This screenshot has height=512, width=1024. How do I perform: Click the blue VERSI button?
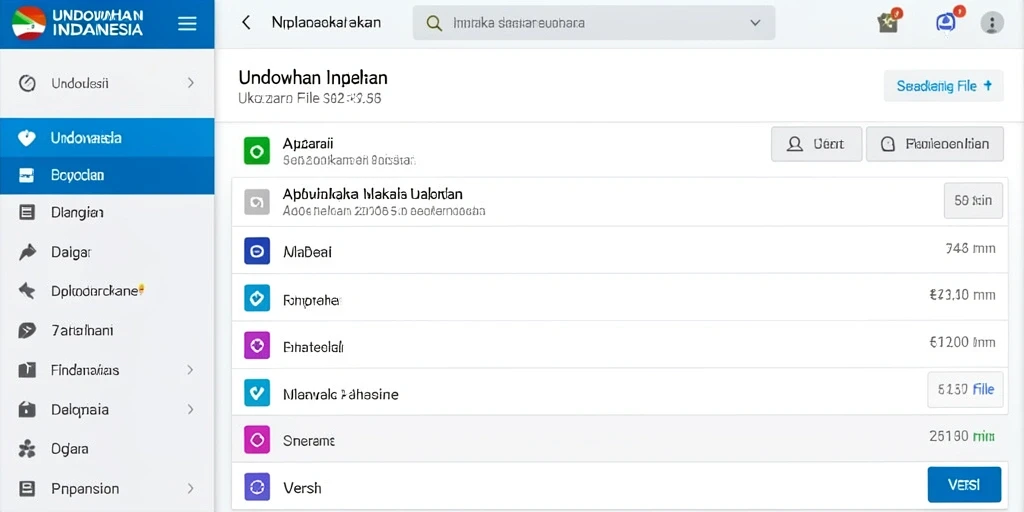[x=964, y=485]
